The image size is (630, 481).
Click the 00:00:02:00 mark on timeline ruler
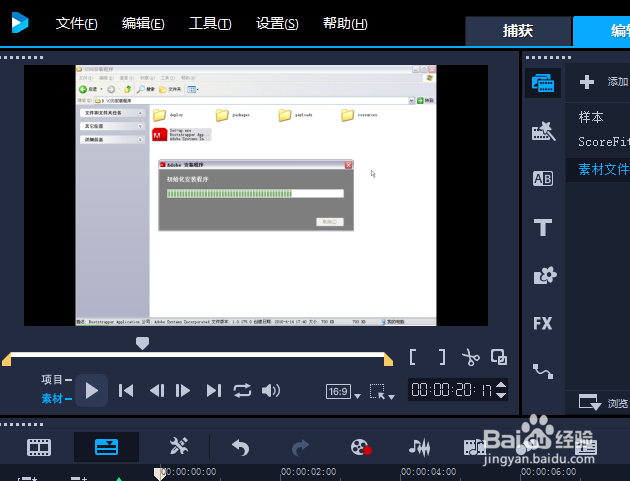click(x=309, y=471)
